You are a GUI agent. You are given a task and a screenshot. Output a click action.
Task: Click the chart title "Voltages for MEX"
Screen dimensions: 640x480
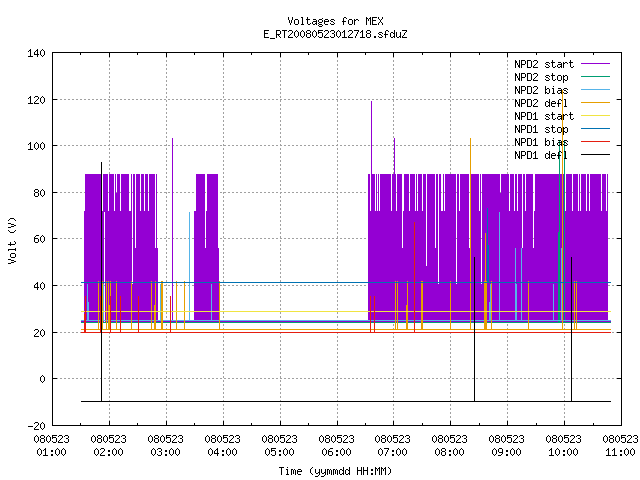click(335, 21)
